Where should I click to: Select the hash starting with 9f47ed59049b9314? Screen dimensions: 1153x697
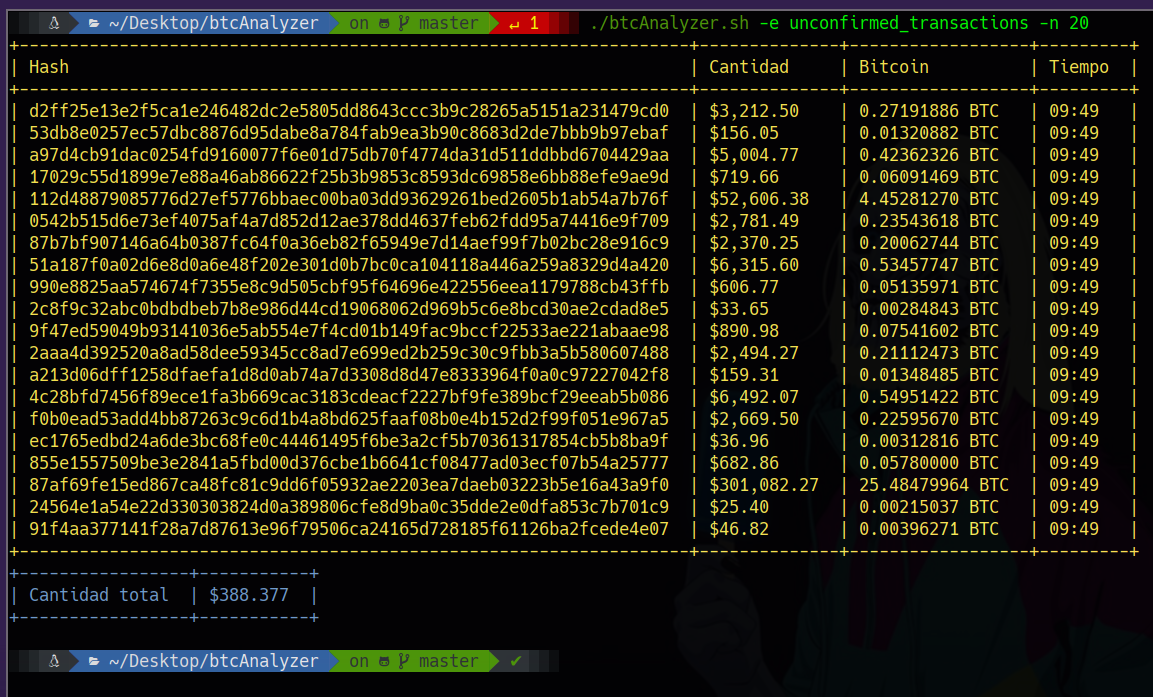tap(349, 332)
